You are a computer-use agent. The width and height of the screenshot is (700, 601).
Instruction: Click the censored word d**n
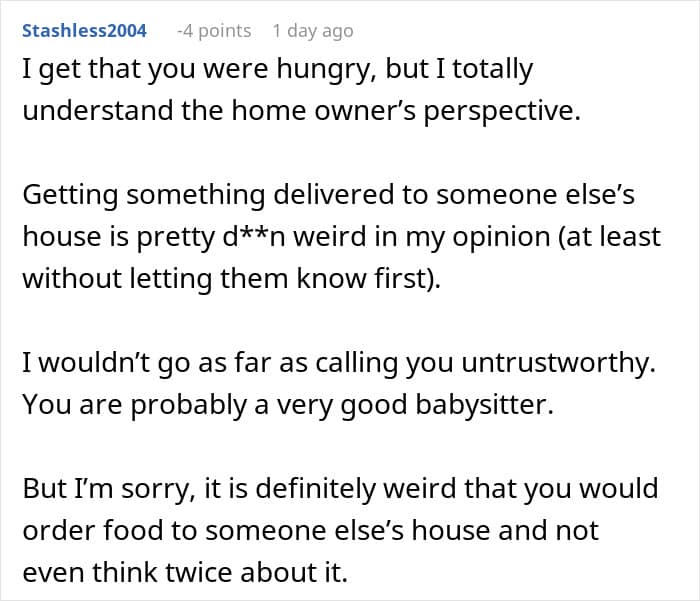pyautogui.click(x=254, y=237)
